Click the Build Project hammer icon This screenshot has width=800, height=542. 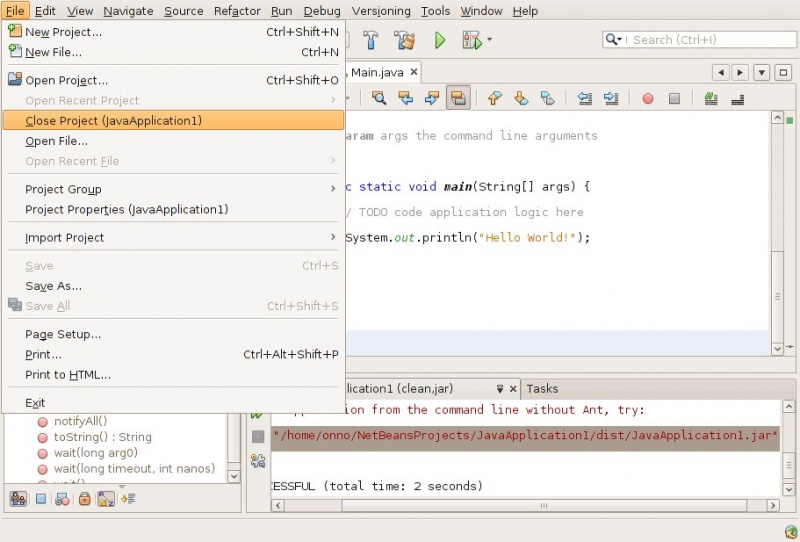[x=371, y=40]
